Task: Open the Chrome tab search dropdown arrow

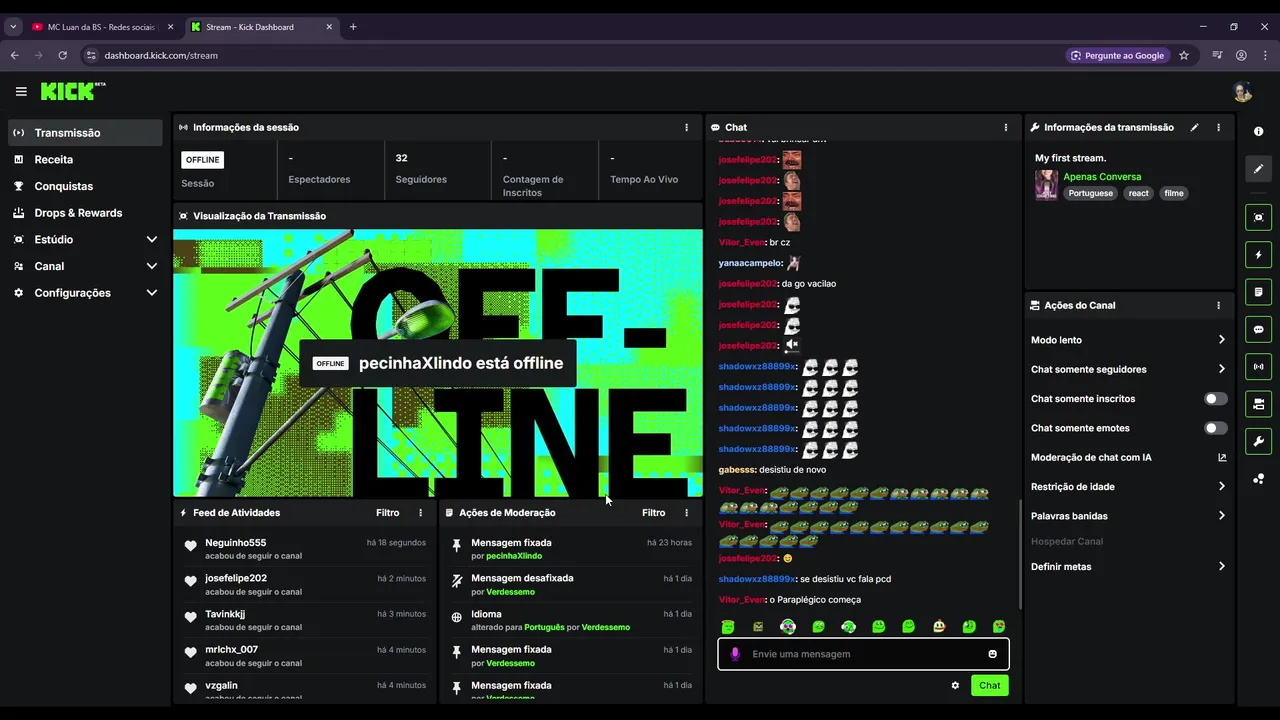Action: 13,27
